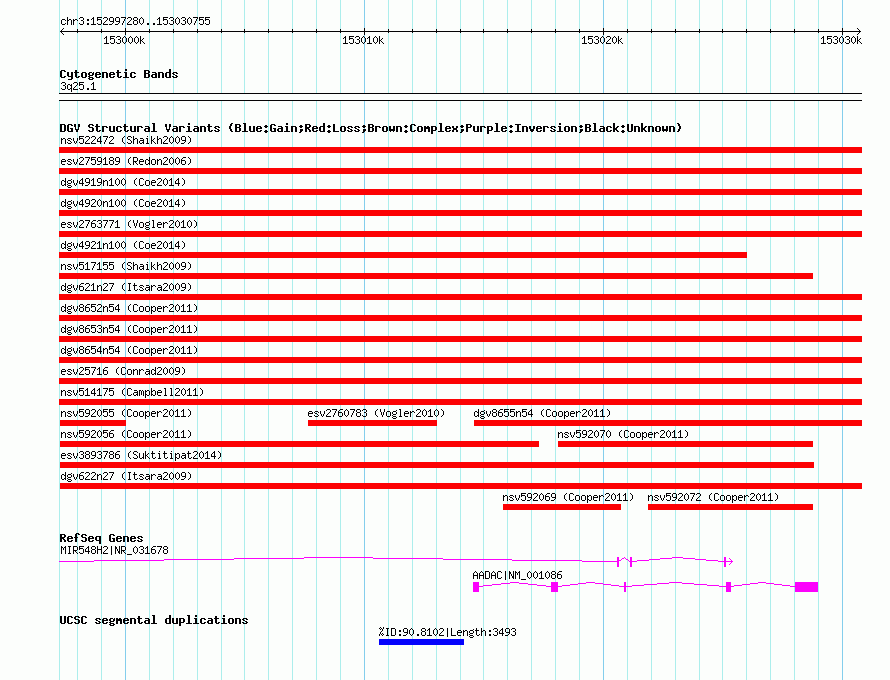Click 153010k ruler position label
The height and width of the screenshot is (680, 890).
(x=363, y=40)
